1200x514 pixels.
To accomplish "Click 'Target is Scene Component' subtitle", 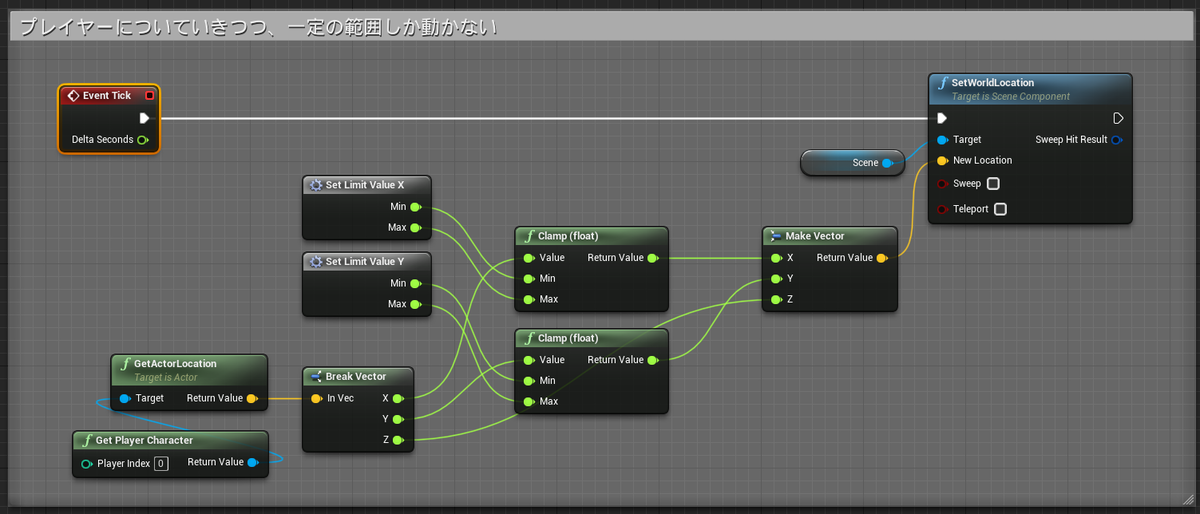I will point(1011,96).
